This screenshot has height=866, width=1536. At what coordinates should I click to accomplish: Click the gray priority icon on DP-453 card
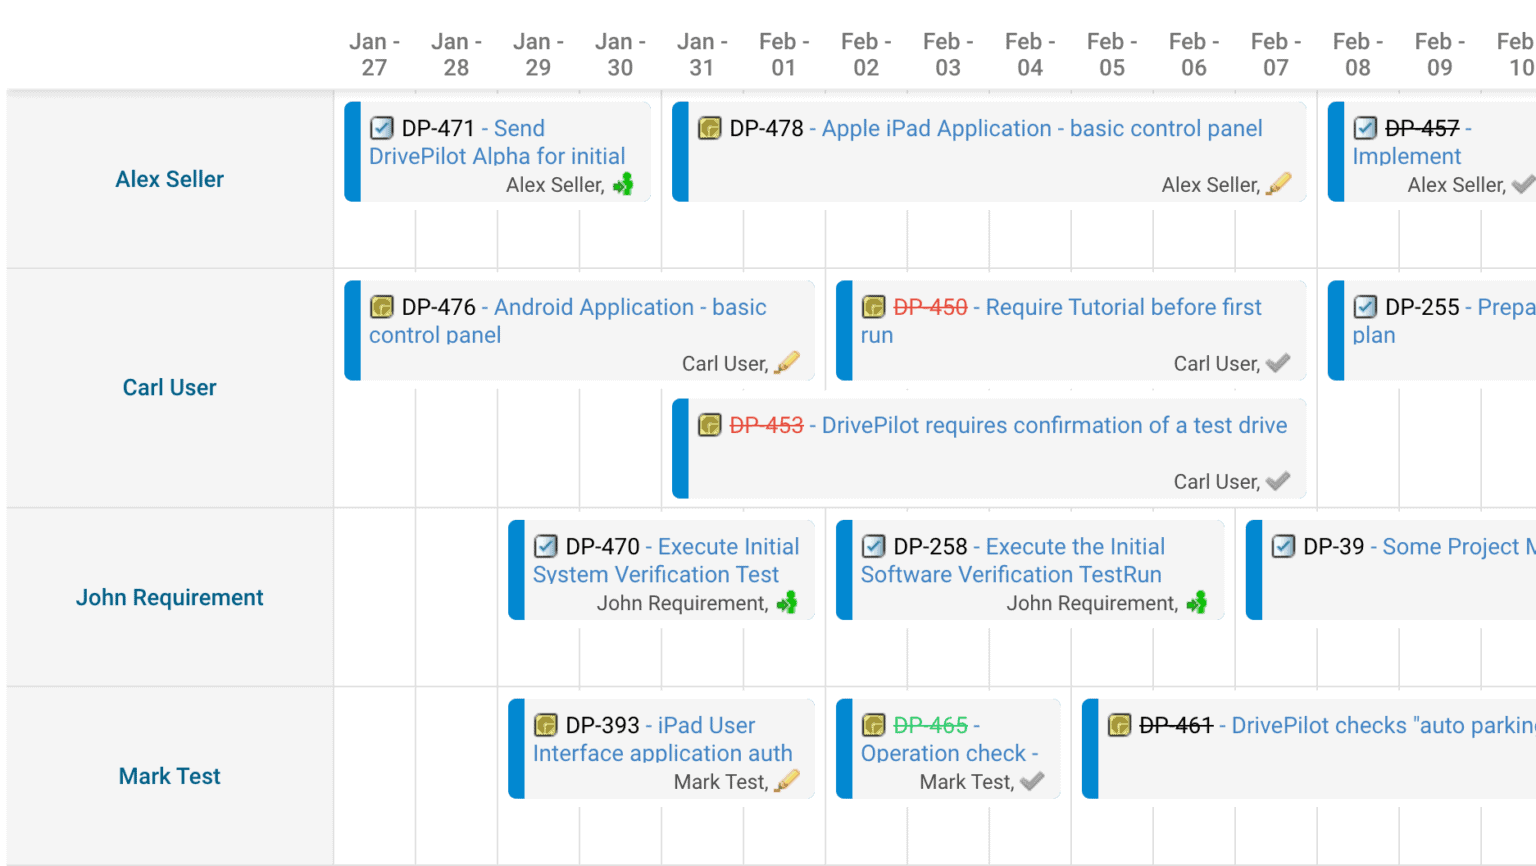pos(1278,481)
